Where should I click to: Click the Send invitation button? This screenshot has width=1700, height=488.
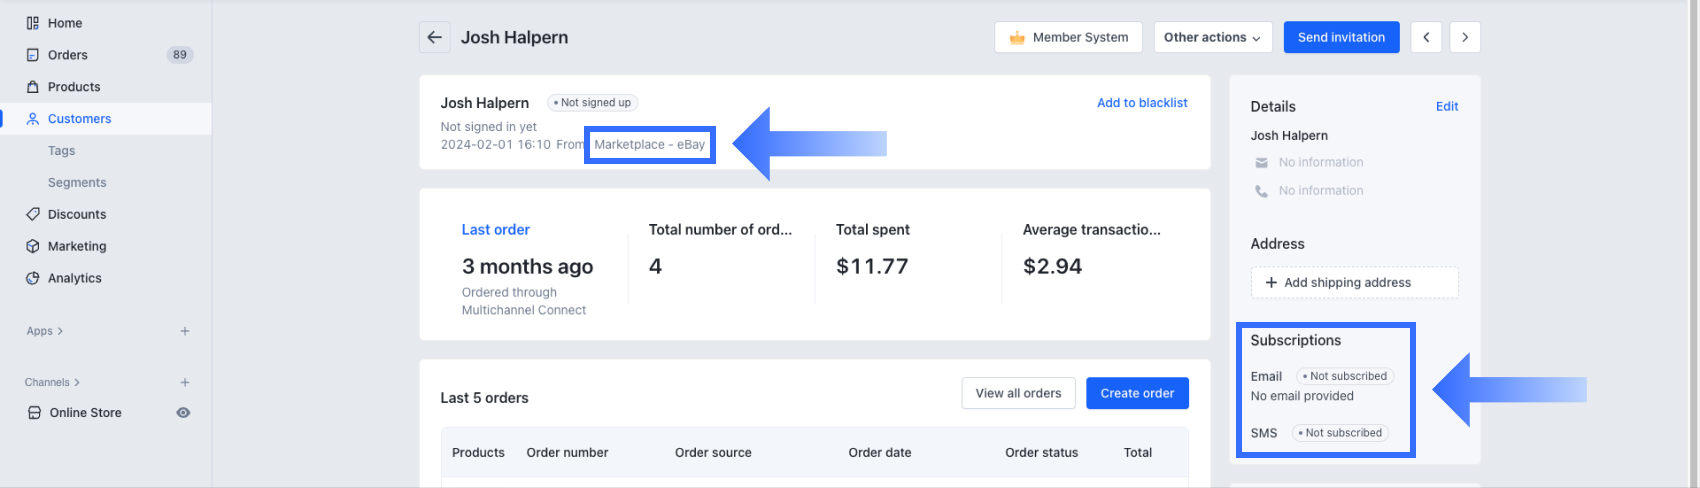coord(1341,37)
